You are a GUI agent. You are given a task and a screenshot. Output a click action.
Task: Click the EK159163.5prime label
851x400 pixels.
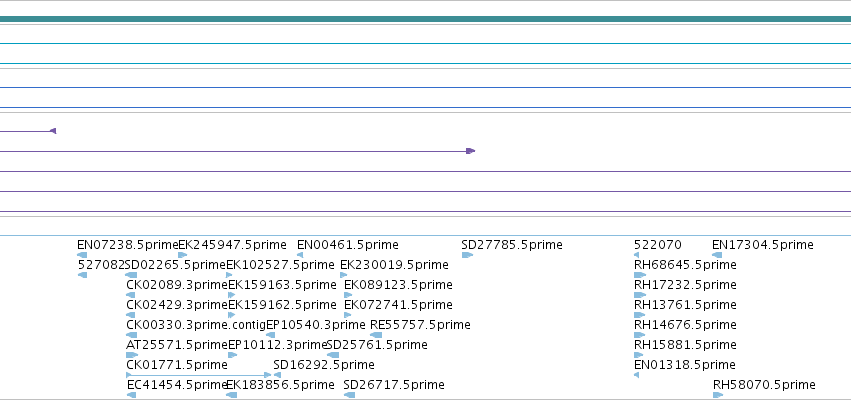pos(282,285)
